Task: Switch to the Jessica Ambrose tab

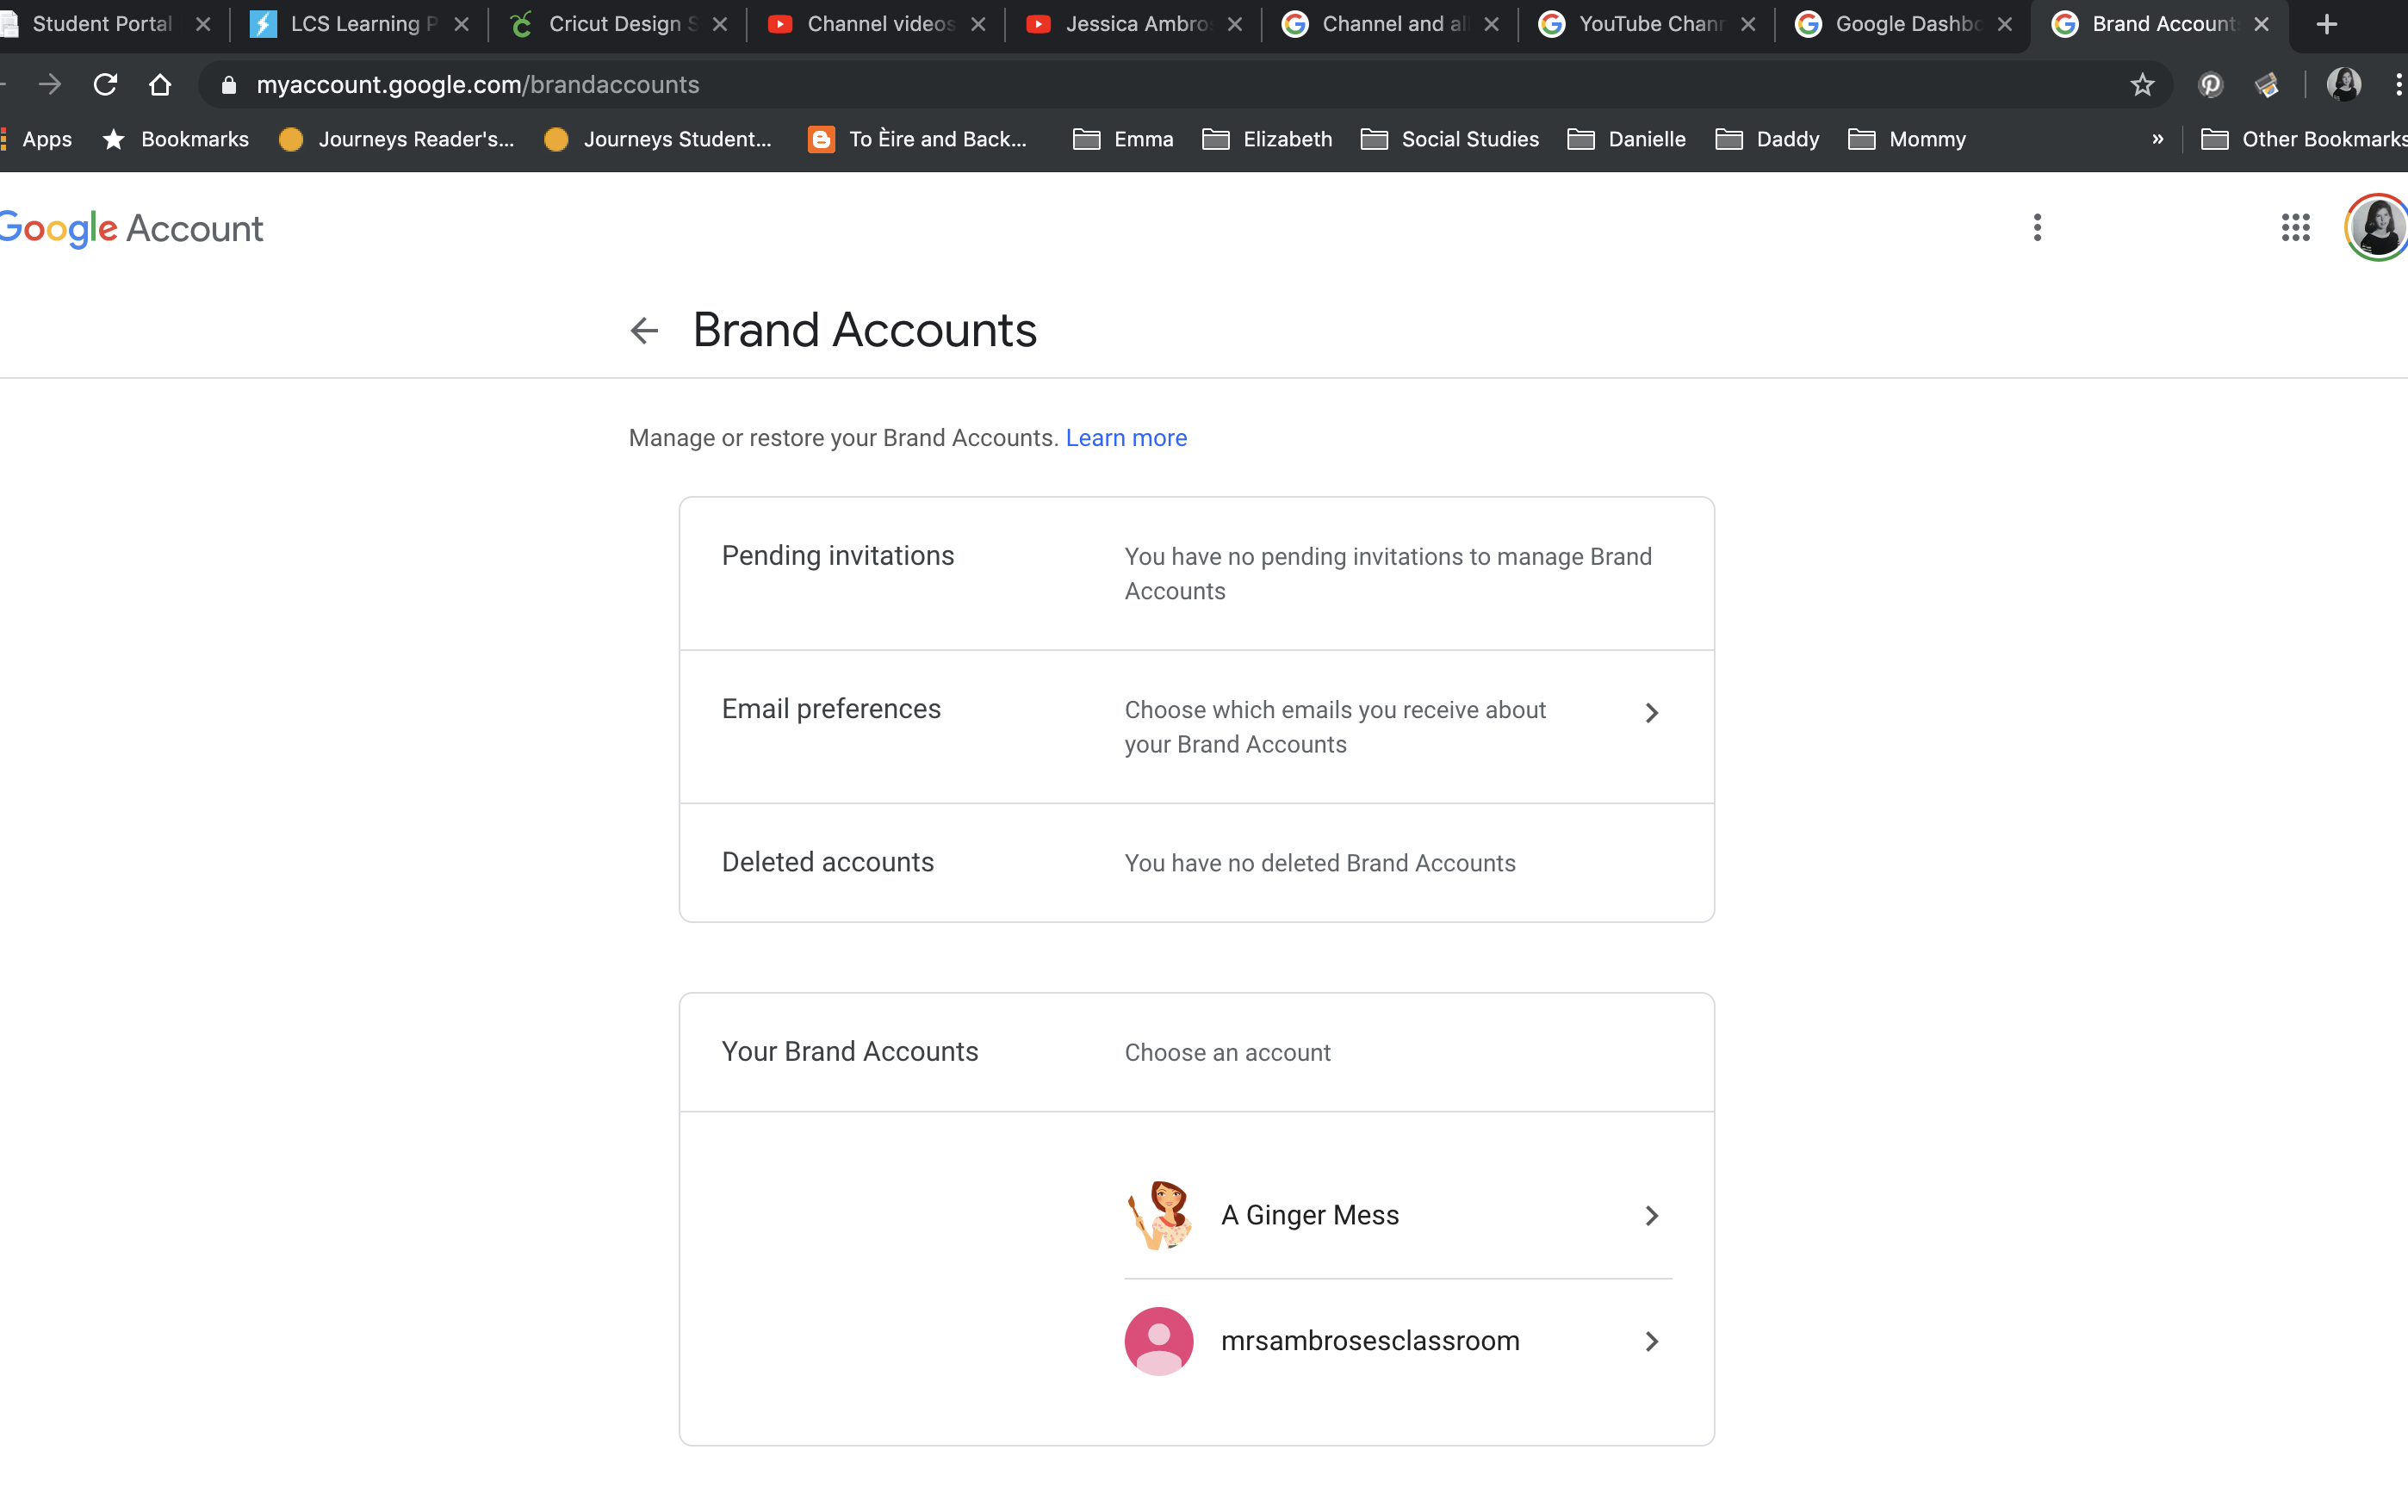Action: tap(1130, 24)
